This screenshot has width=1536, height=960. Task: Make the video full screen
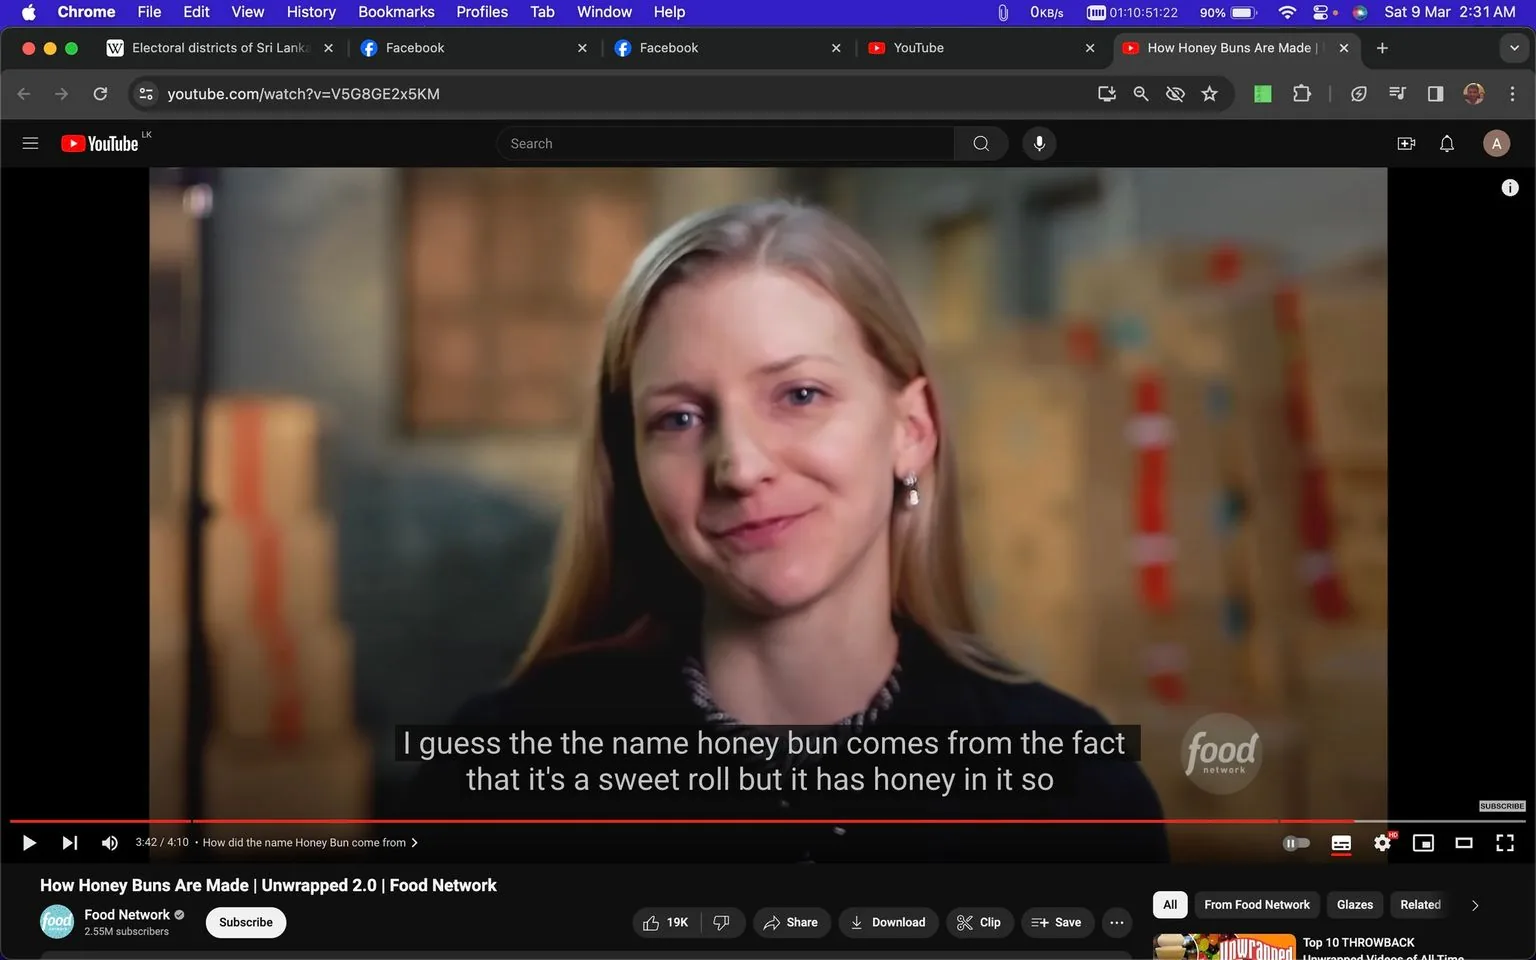1505,842
